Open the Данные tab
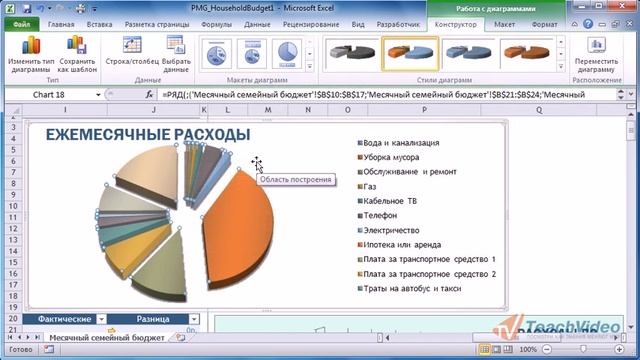This screenshot has height=360, width=640. [257, 24]
